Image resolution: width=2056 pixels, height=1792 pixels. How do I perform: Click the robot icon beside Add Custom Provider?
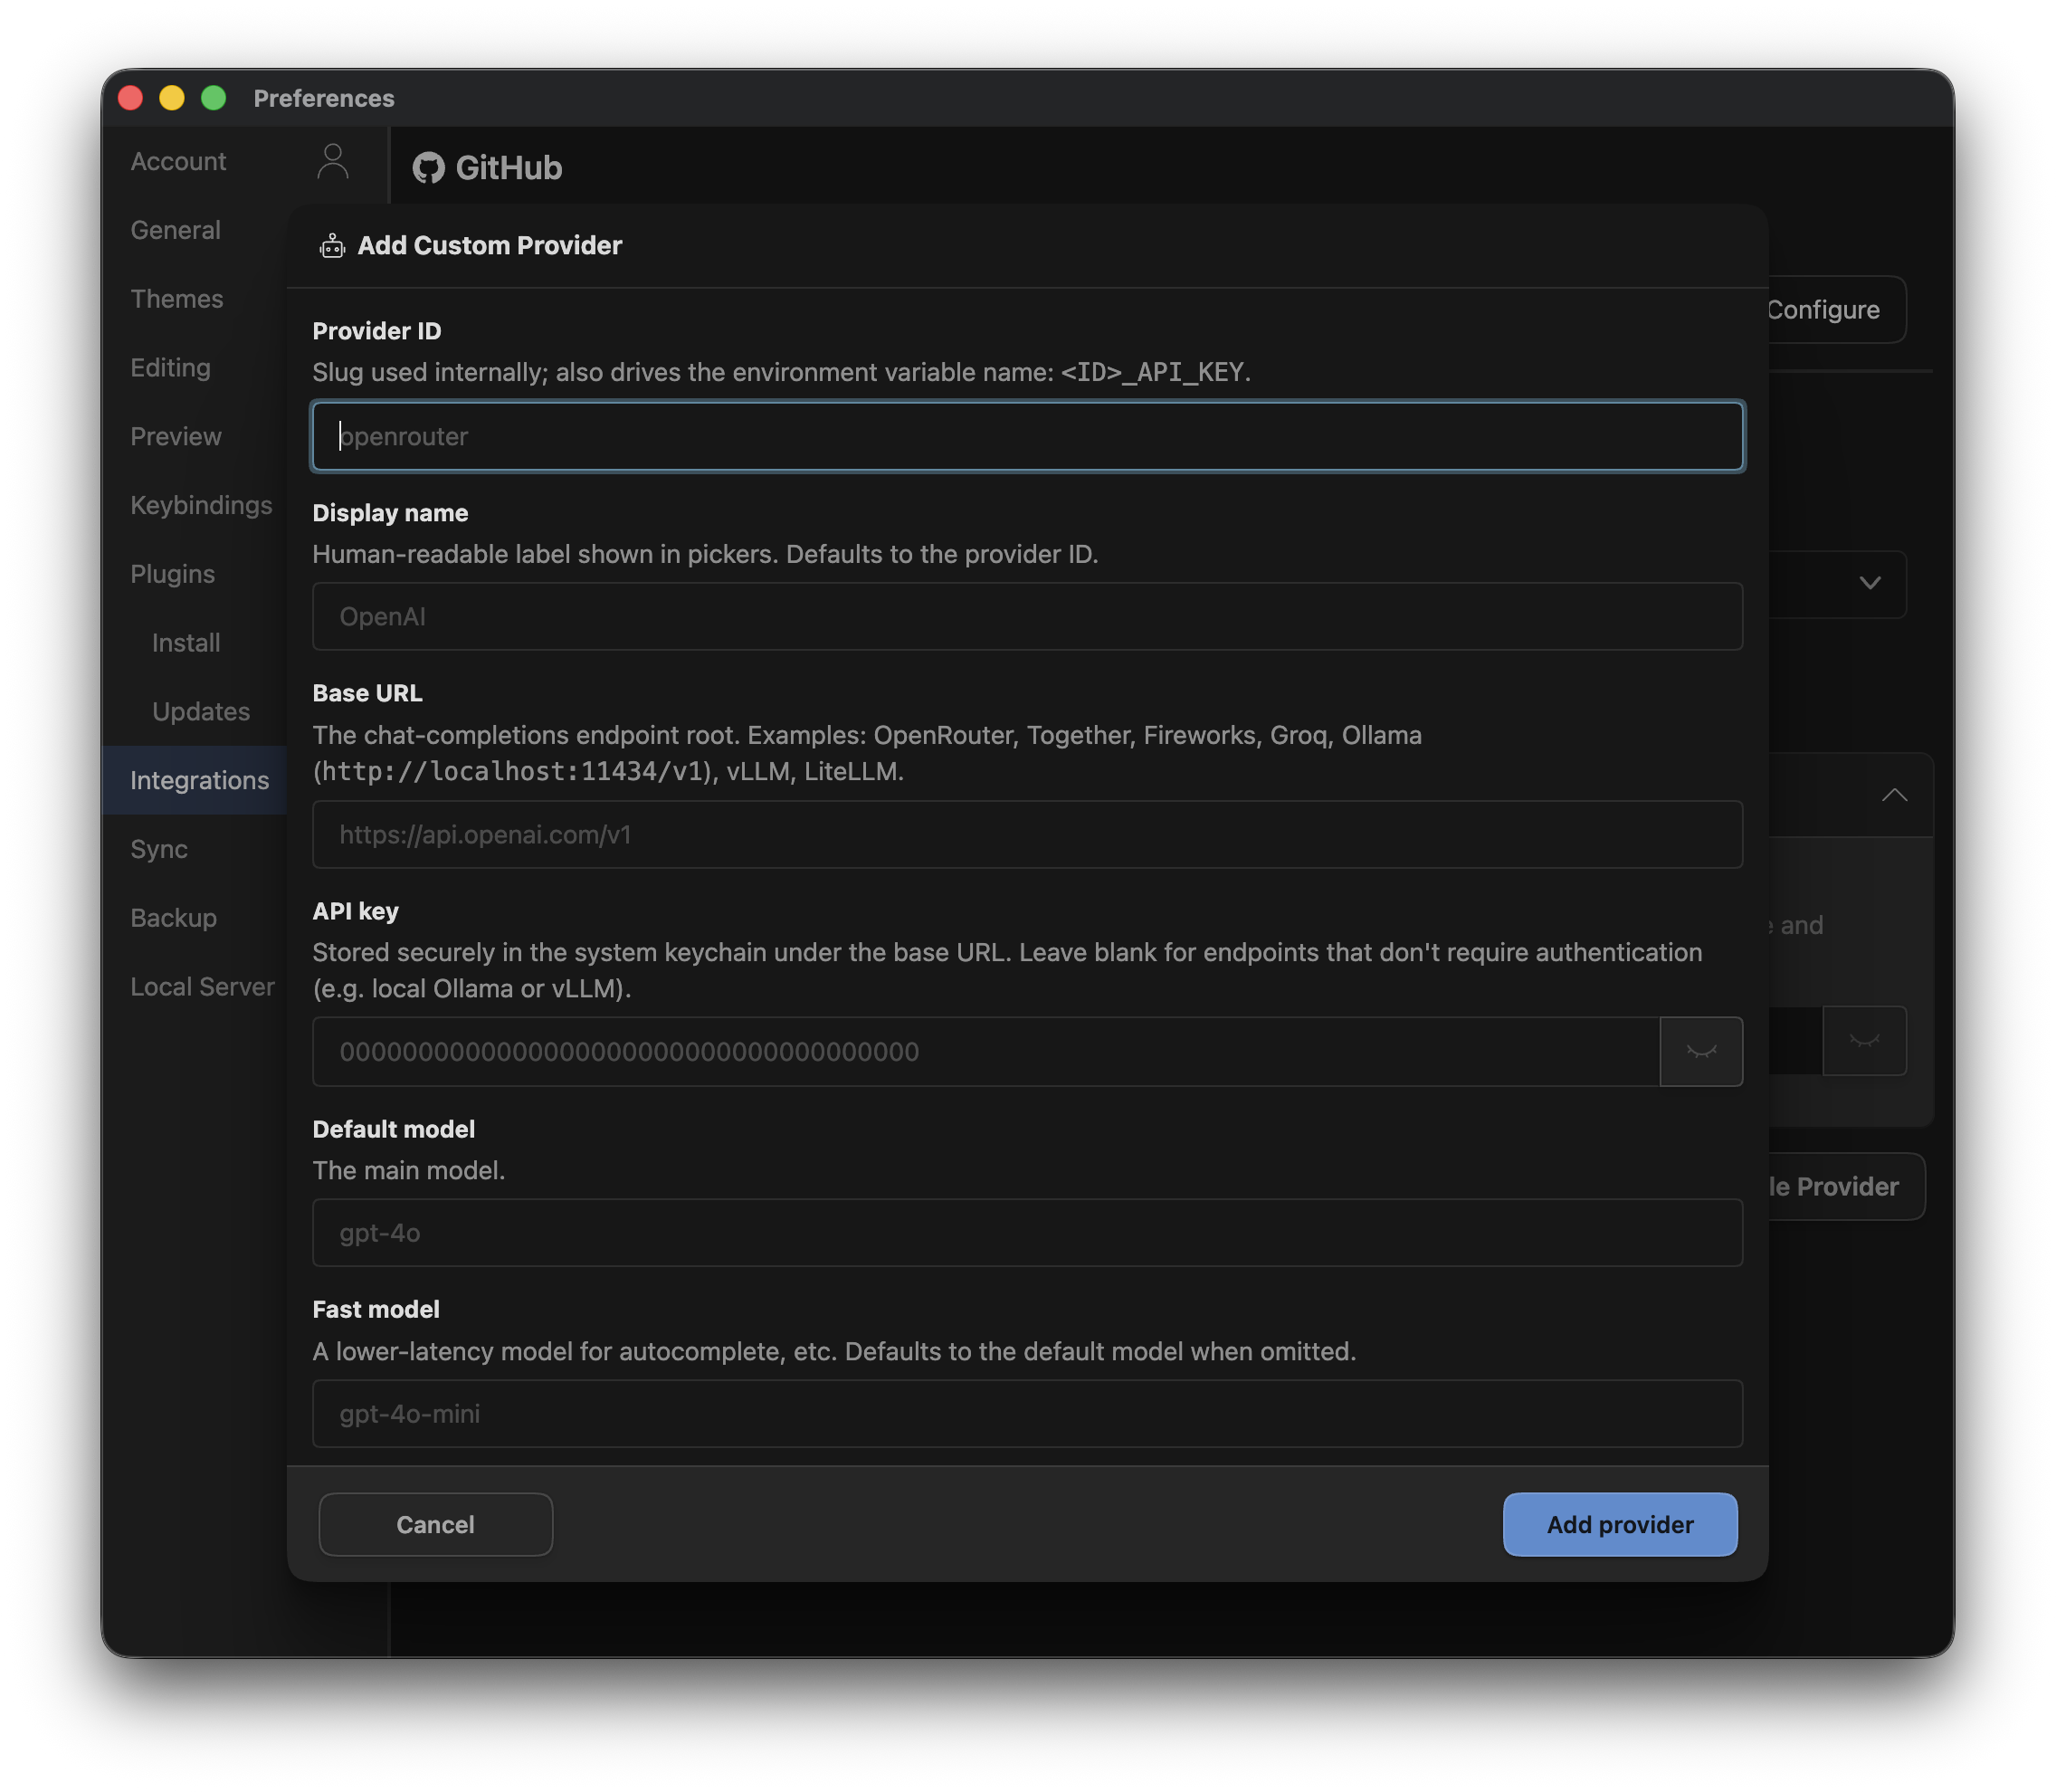332,245
